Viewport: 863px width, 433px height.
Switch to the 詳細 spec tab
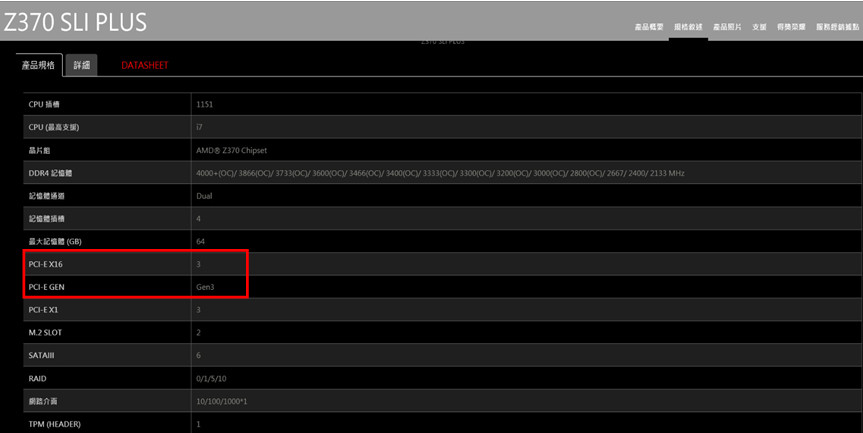click(x=81, y=65)
